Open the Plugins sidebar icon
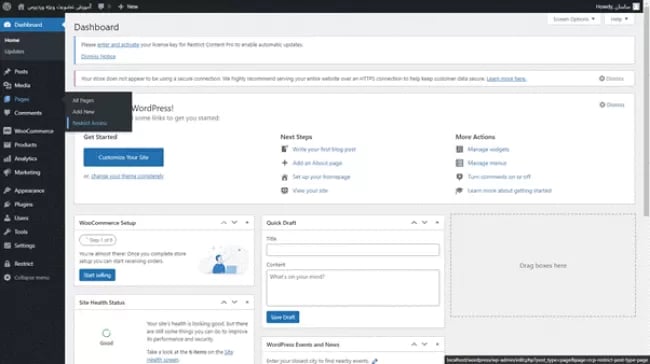Image resolution: width=650 pixels, height=364 pixels. click(x=7, y=204)
